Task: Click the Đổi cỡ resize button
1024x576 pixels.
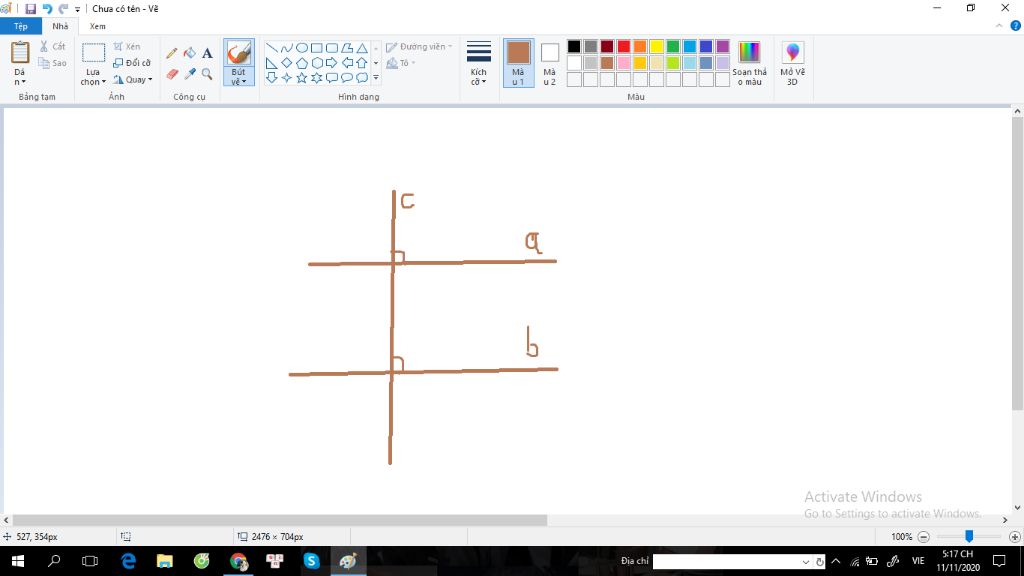Action: pos(132,63)
